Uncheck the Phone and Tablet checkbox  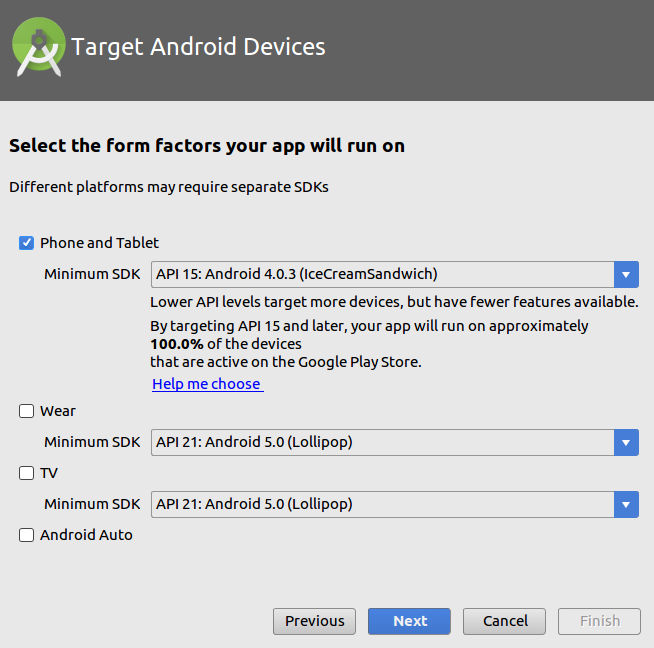click(27, 243)
